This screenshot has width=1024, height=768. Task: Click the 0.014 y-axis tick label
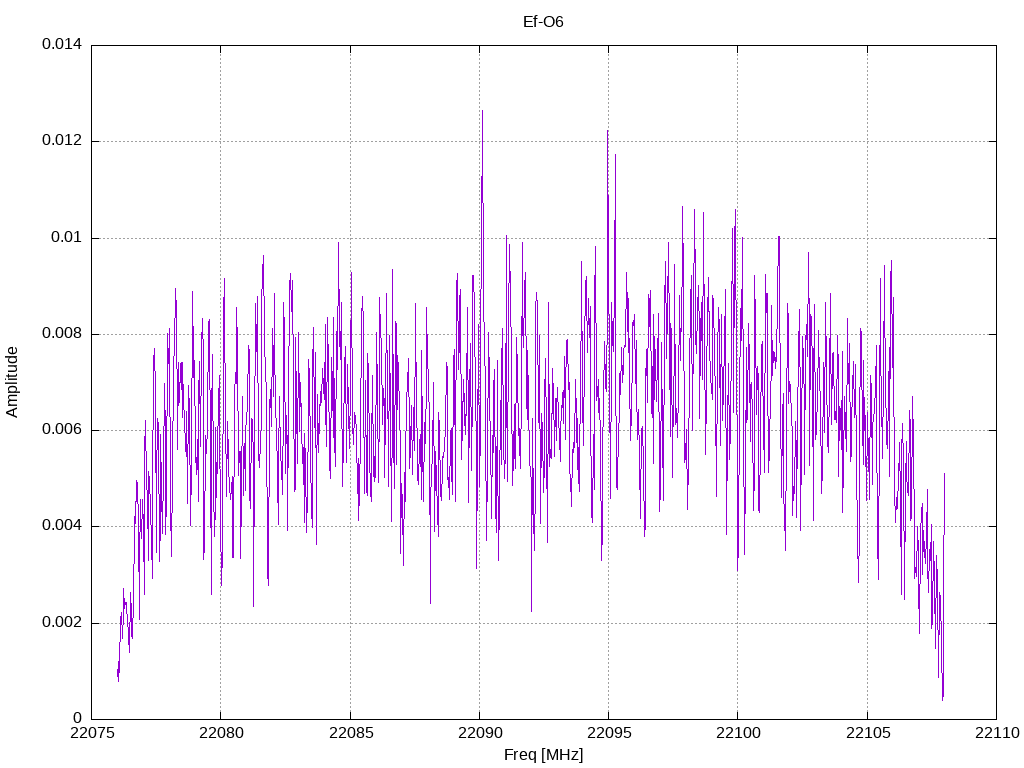tap(62, 44)
